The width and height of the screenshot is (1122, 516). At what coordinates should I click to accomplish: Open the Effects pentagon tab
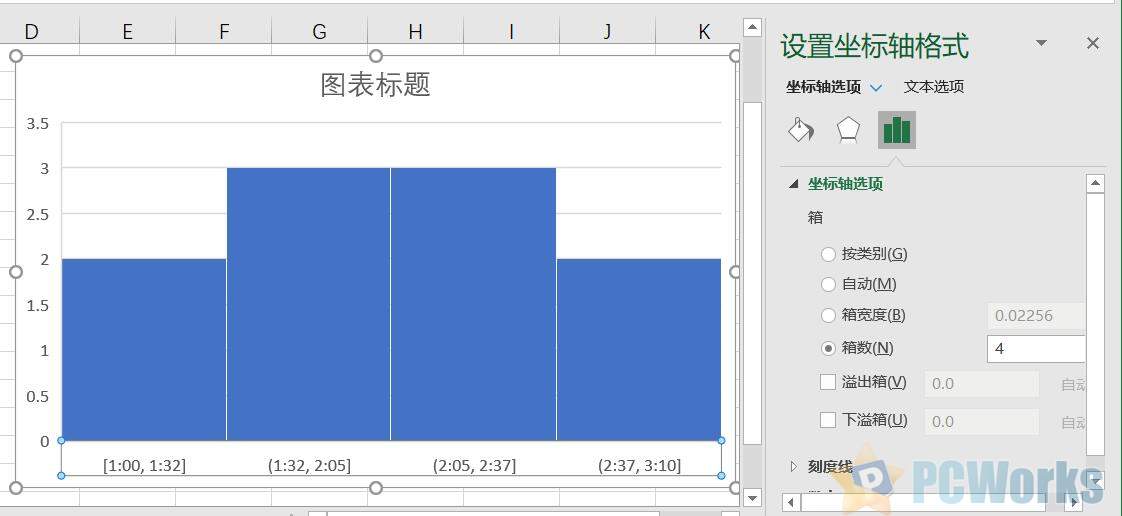click(x=848, y=130)
